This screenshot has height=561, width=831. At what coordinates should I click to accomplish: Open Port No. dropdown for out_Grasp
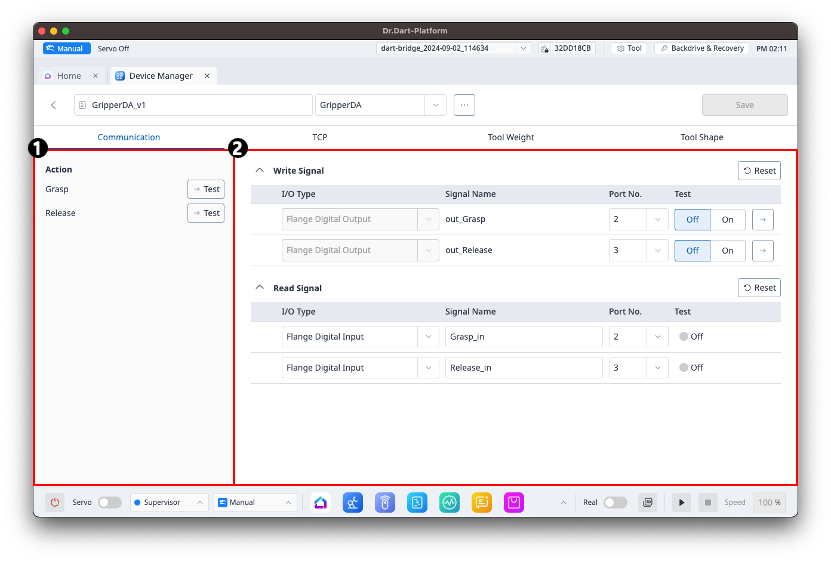(x=637, y=220)
